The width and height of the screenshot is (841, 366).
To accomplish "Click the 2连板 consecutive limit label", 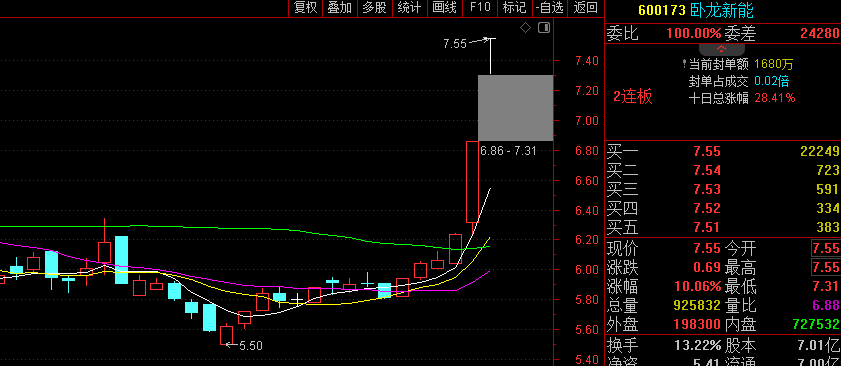I will (633, 97).
